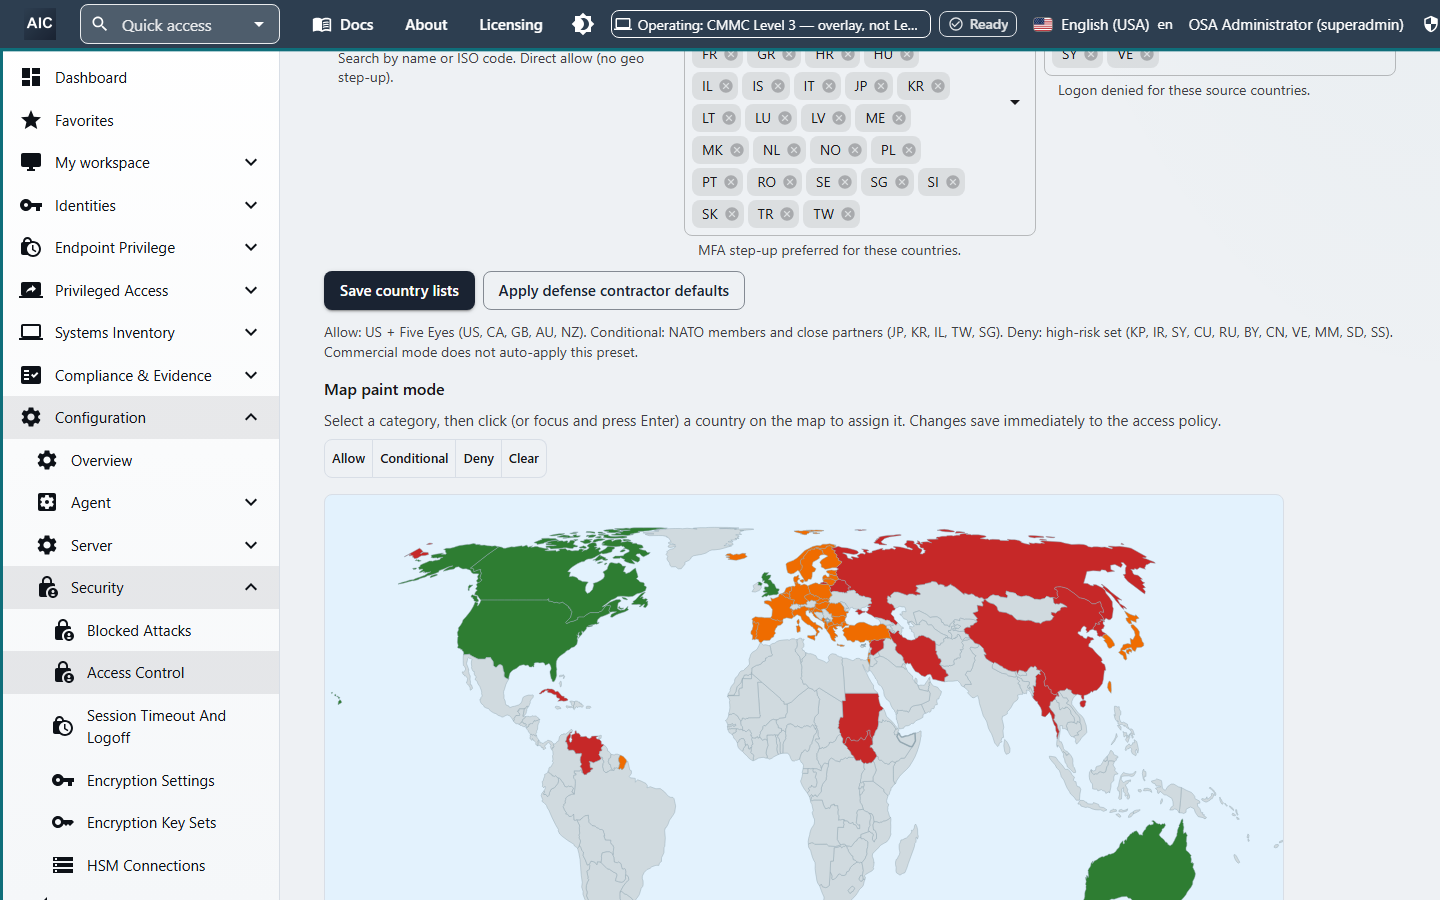Open the About page
The width and height of the screenshot is (1440, 900).
pyautogui.click(x=426, y=24)
